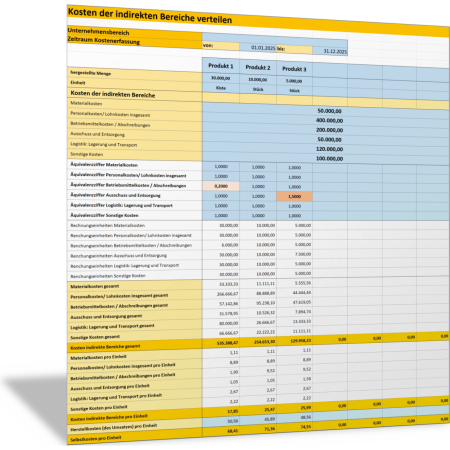Click the 'Einheit' row label
This screenshot has height=450, width=450.
pyautogui.click(x=134, y=84)
